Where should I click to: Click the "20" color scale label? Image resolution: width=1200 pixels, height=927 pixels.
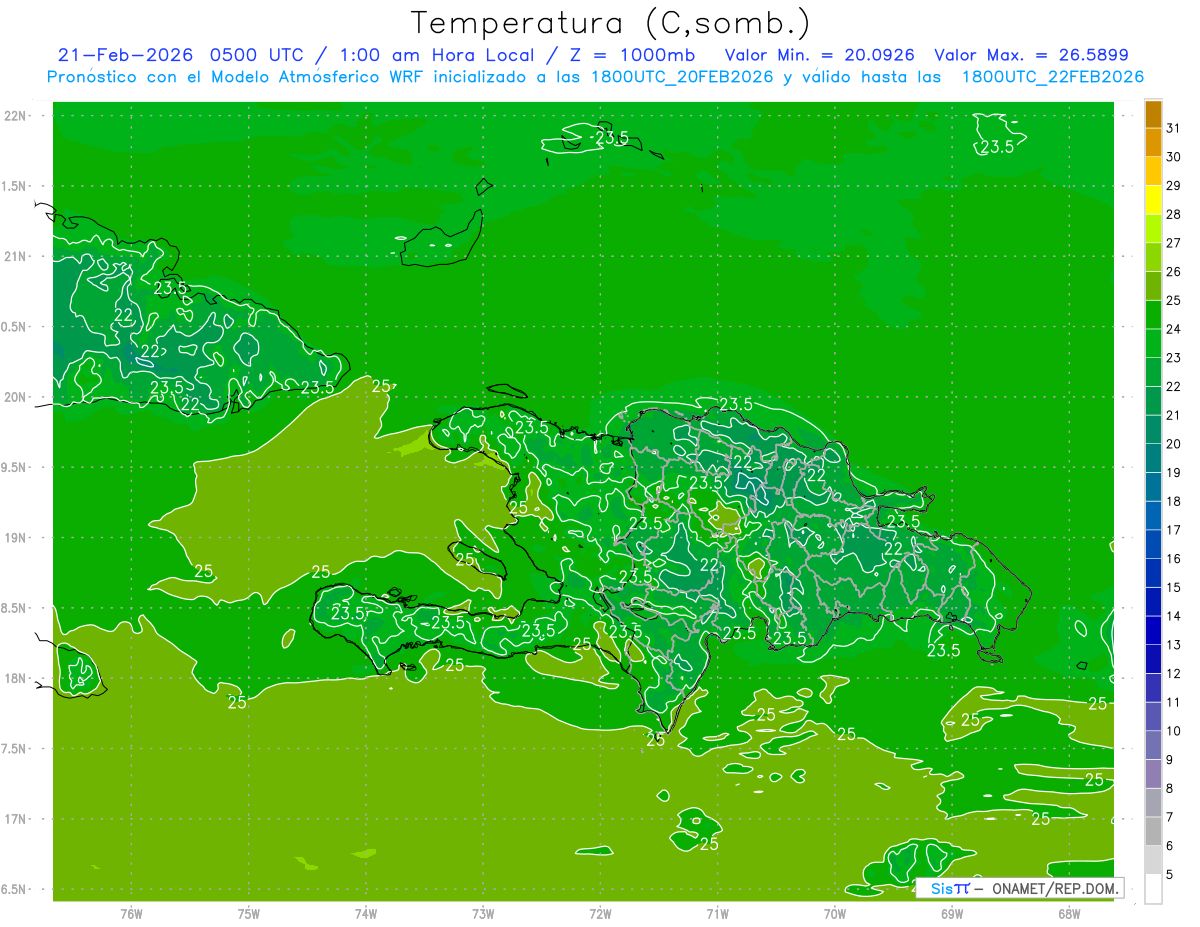coord(1174,444)
